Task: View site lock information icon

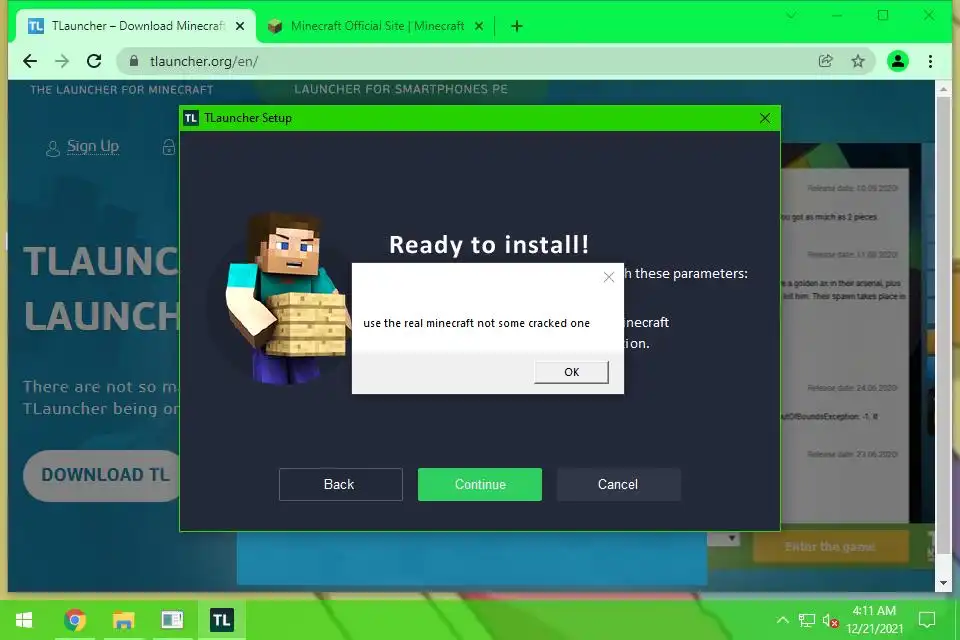Action: (134, 61)
